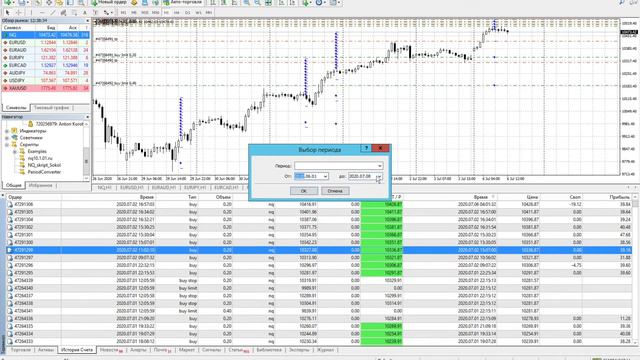Select the NQ_skript_Sokol script

click(x=44, y=165)
